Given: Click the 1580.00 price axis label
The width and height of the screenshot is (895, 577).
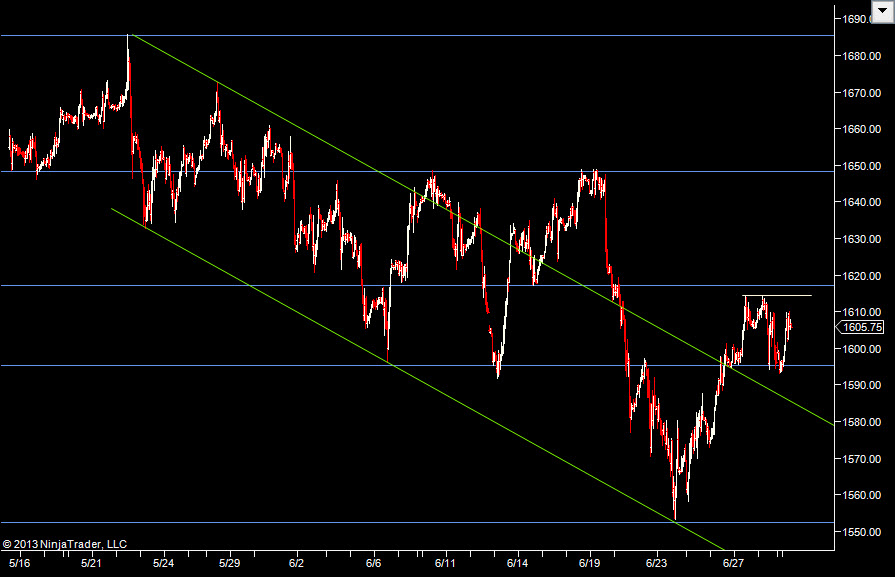Looking at the screenshot, I should point(861,422).
